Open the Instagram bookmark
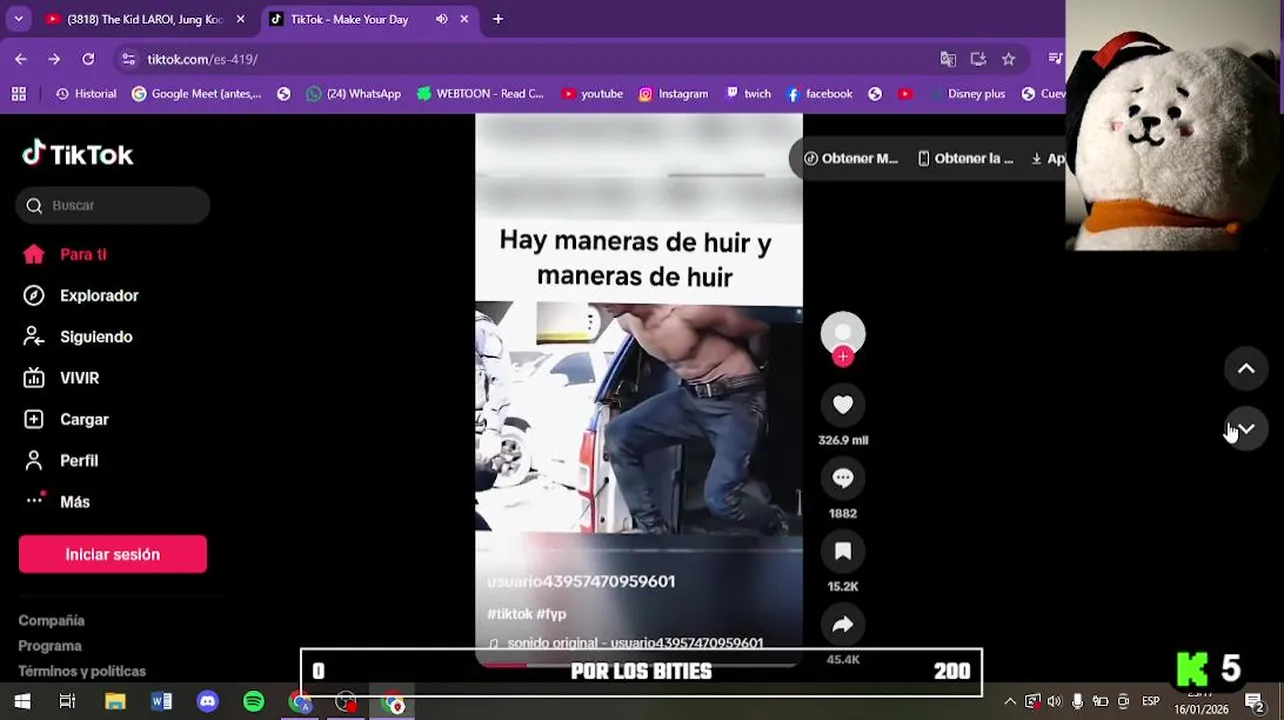 [x=673, y=93]
